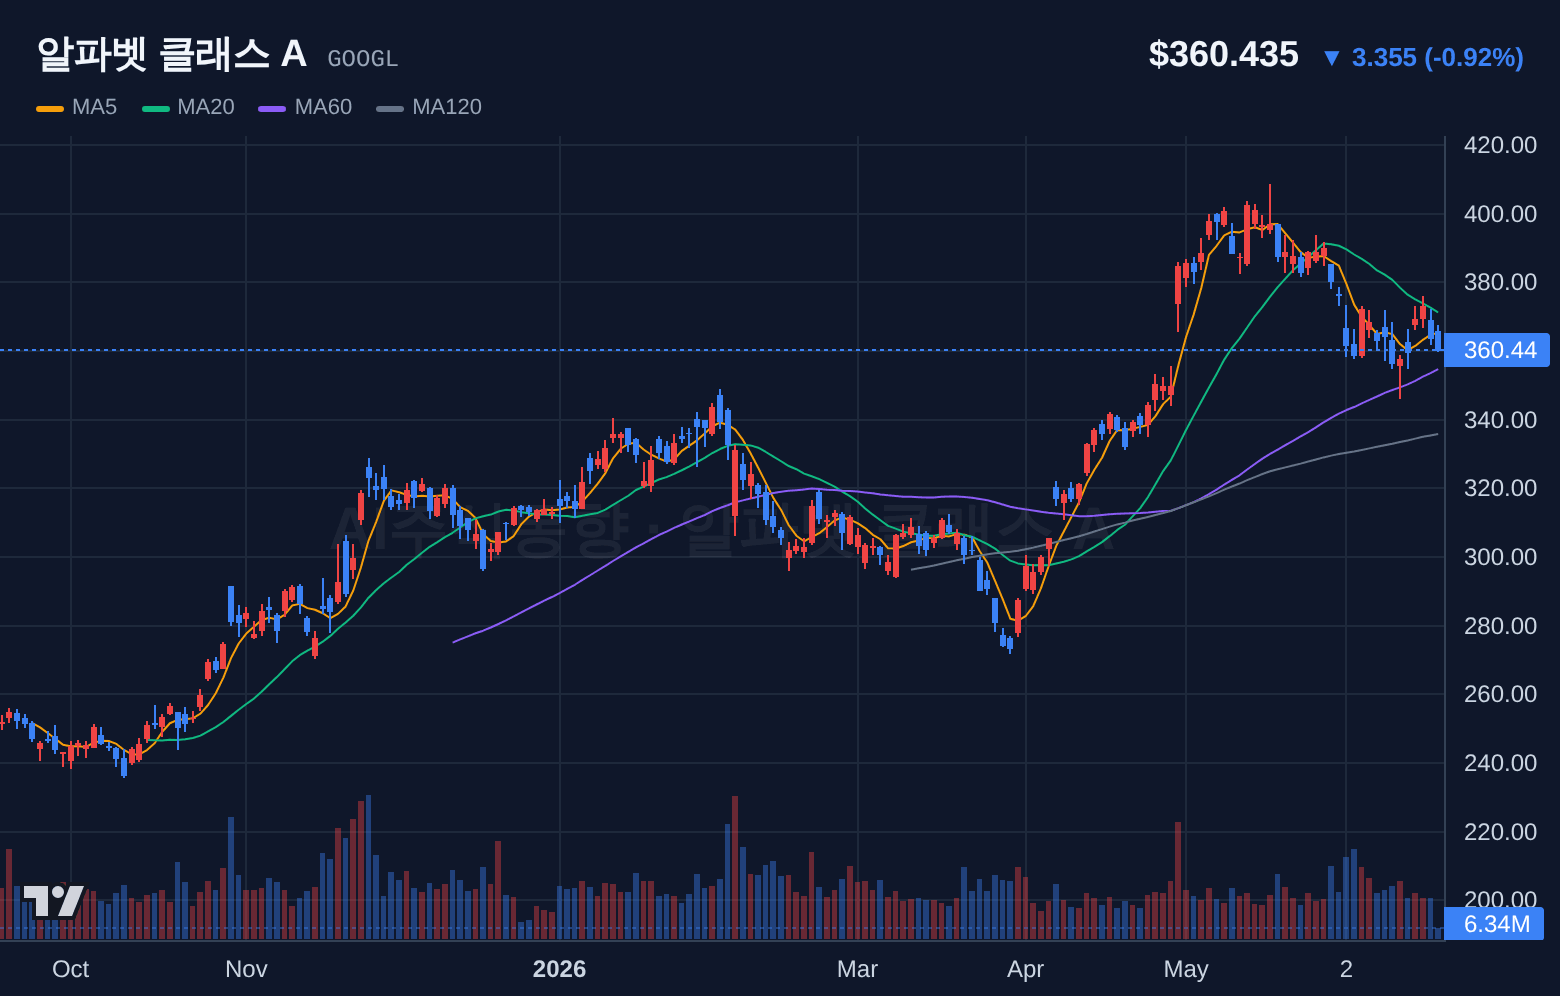Click the 380.00 price axis label
The width and height of the screenshot is (1560, 996).
[1500, 282]
